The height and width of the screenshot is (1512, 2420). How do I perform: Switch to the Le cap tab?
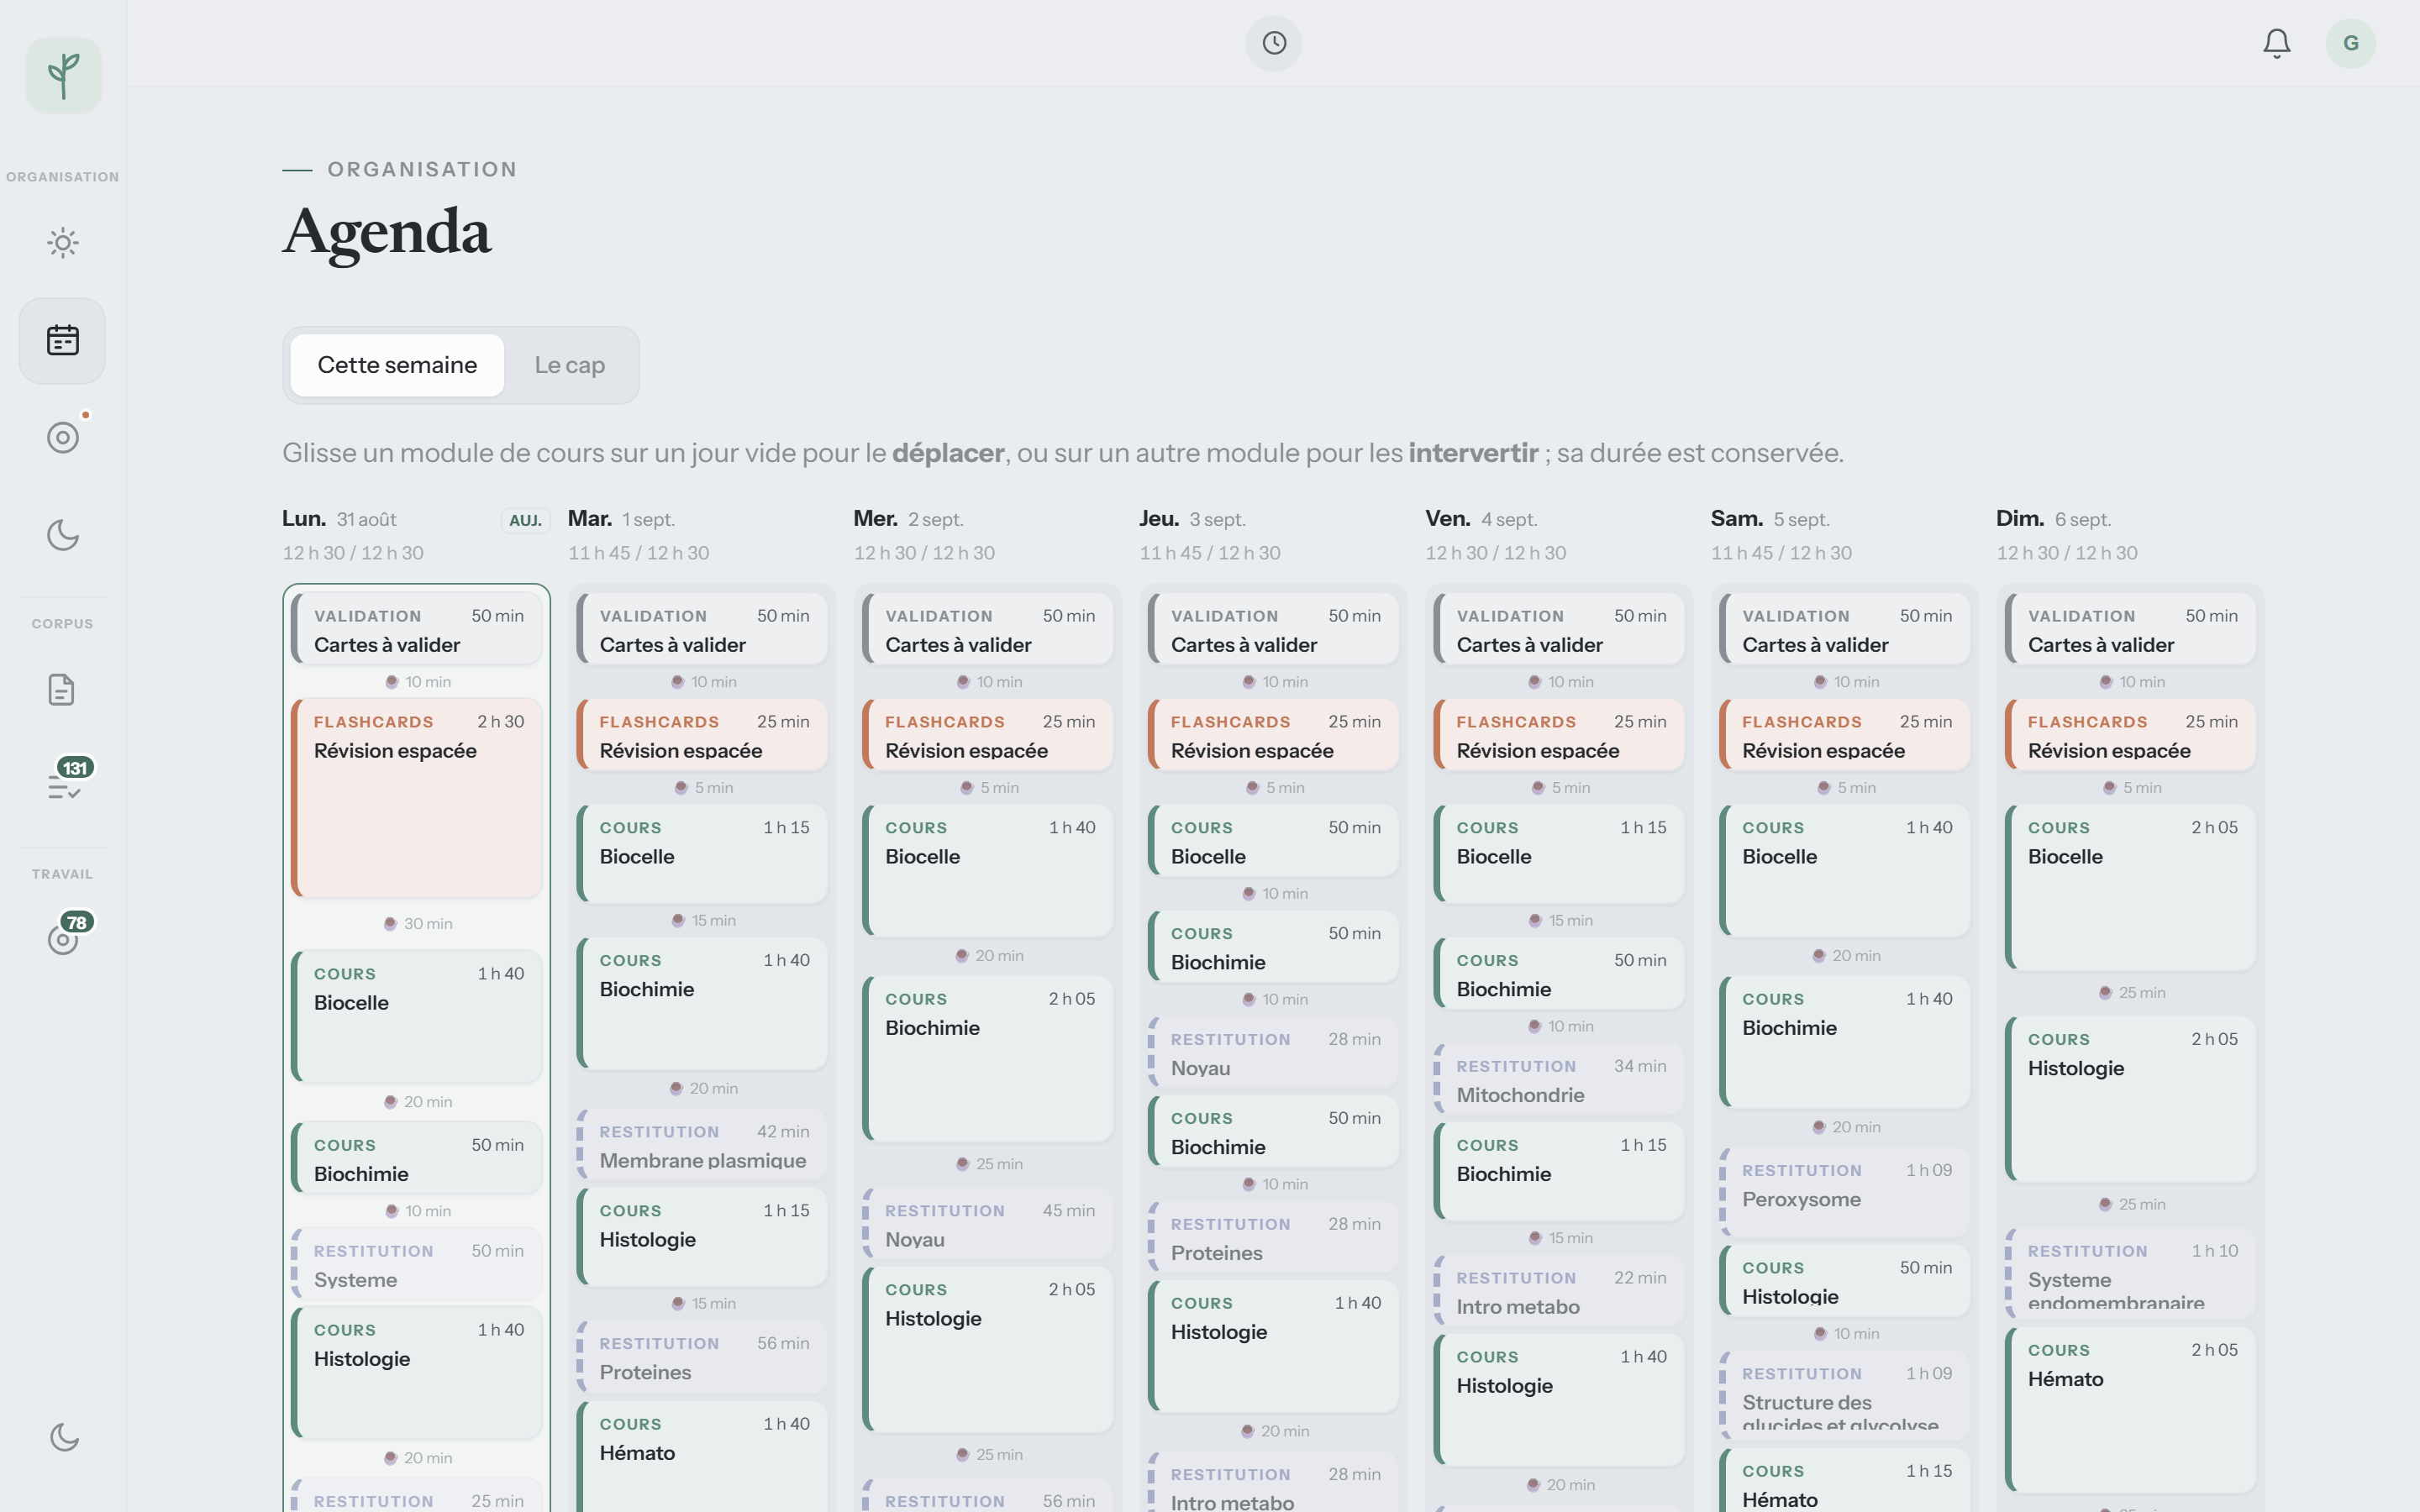point(569,365)
